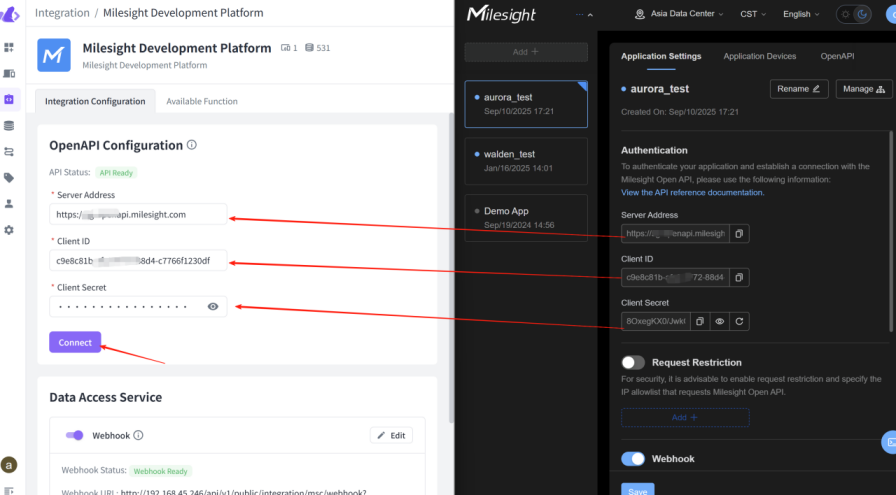896x495 pixels.
Task: Regenerate the Client Secret with refresh icon
Action: pos(739,322)
